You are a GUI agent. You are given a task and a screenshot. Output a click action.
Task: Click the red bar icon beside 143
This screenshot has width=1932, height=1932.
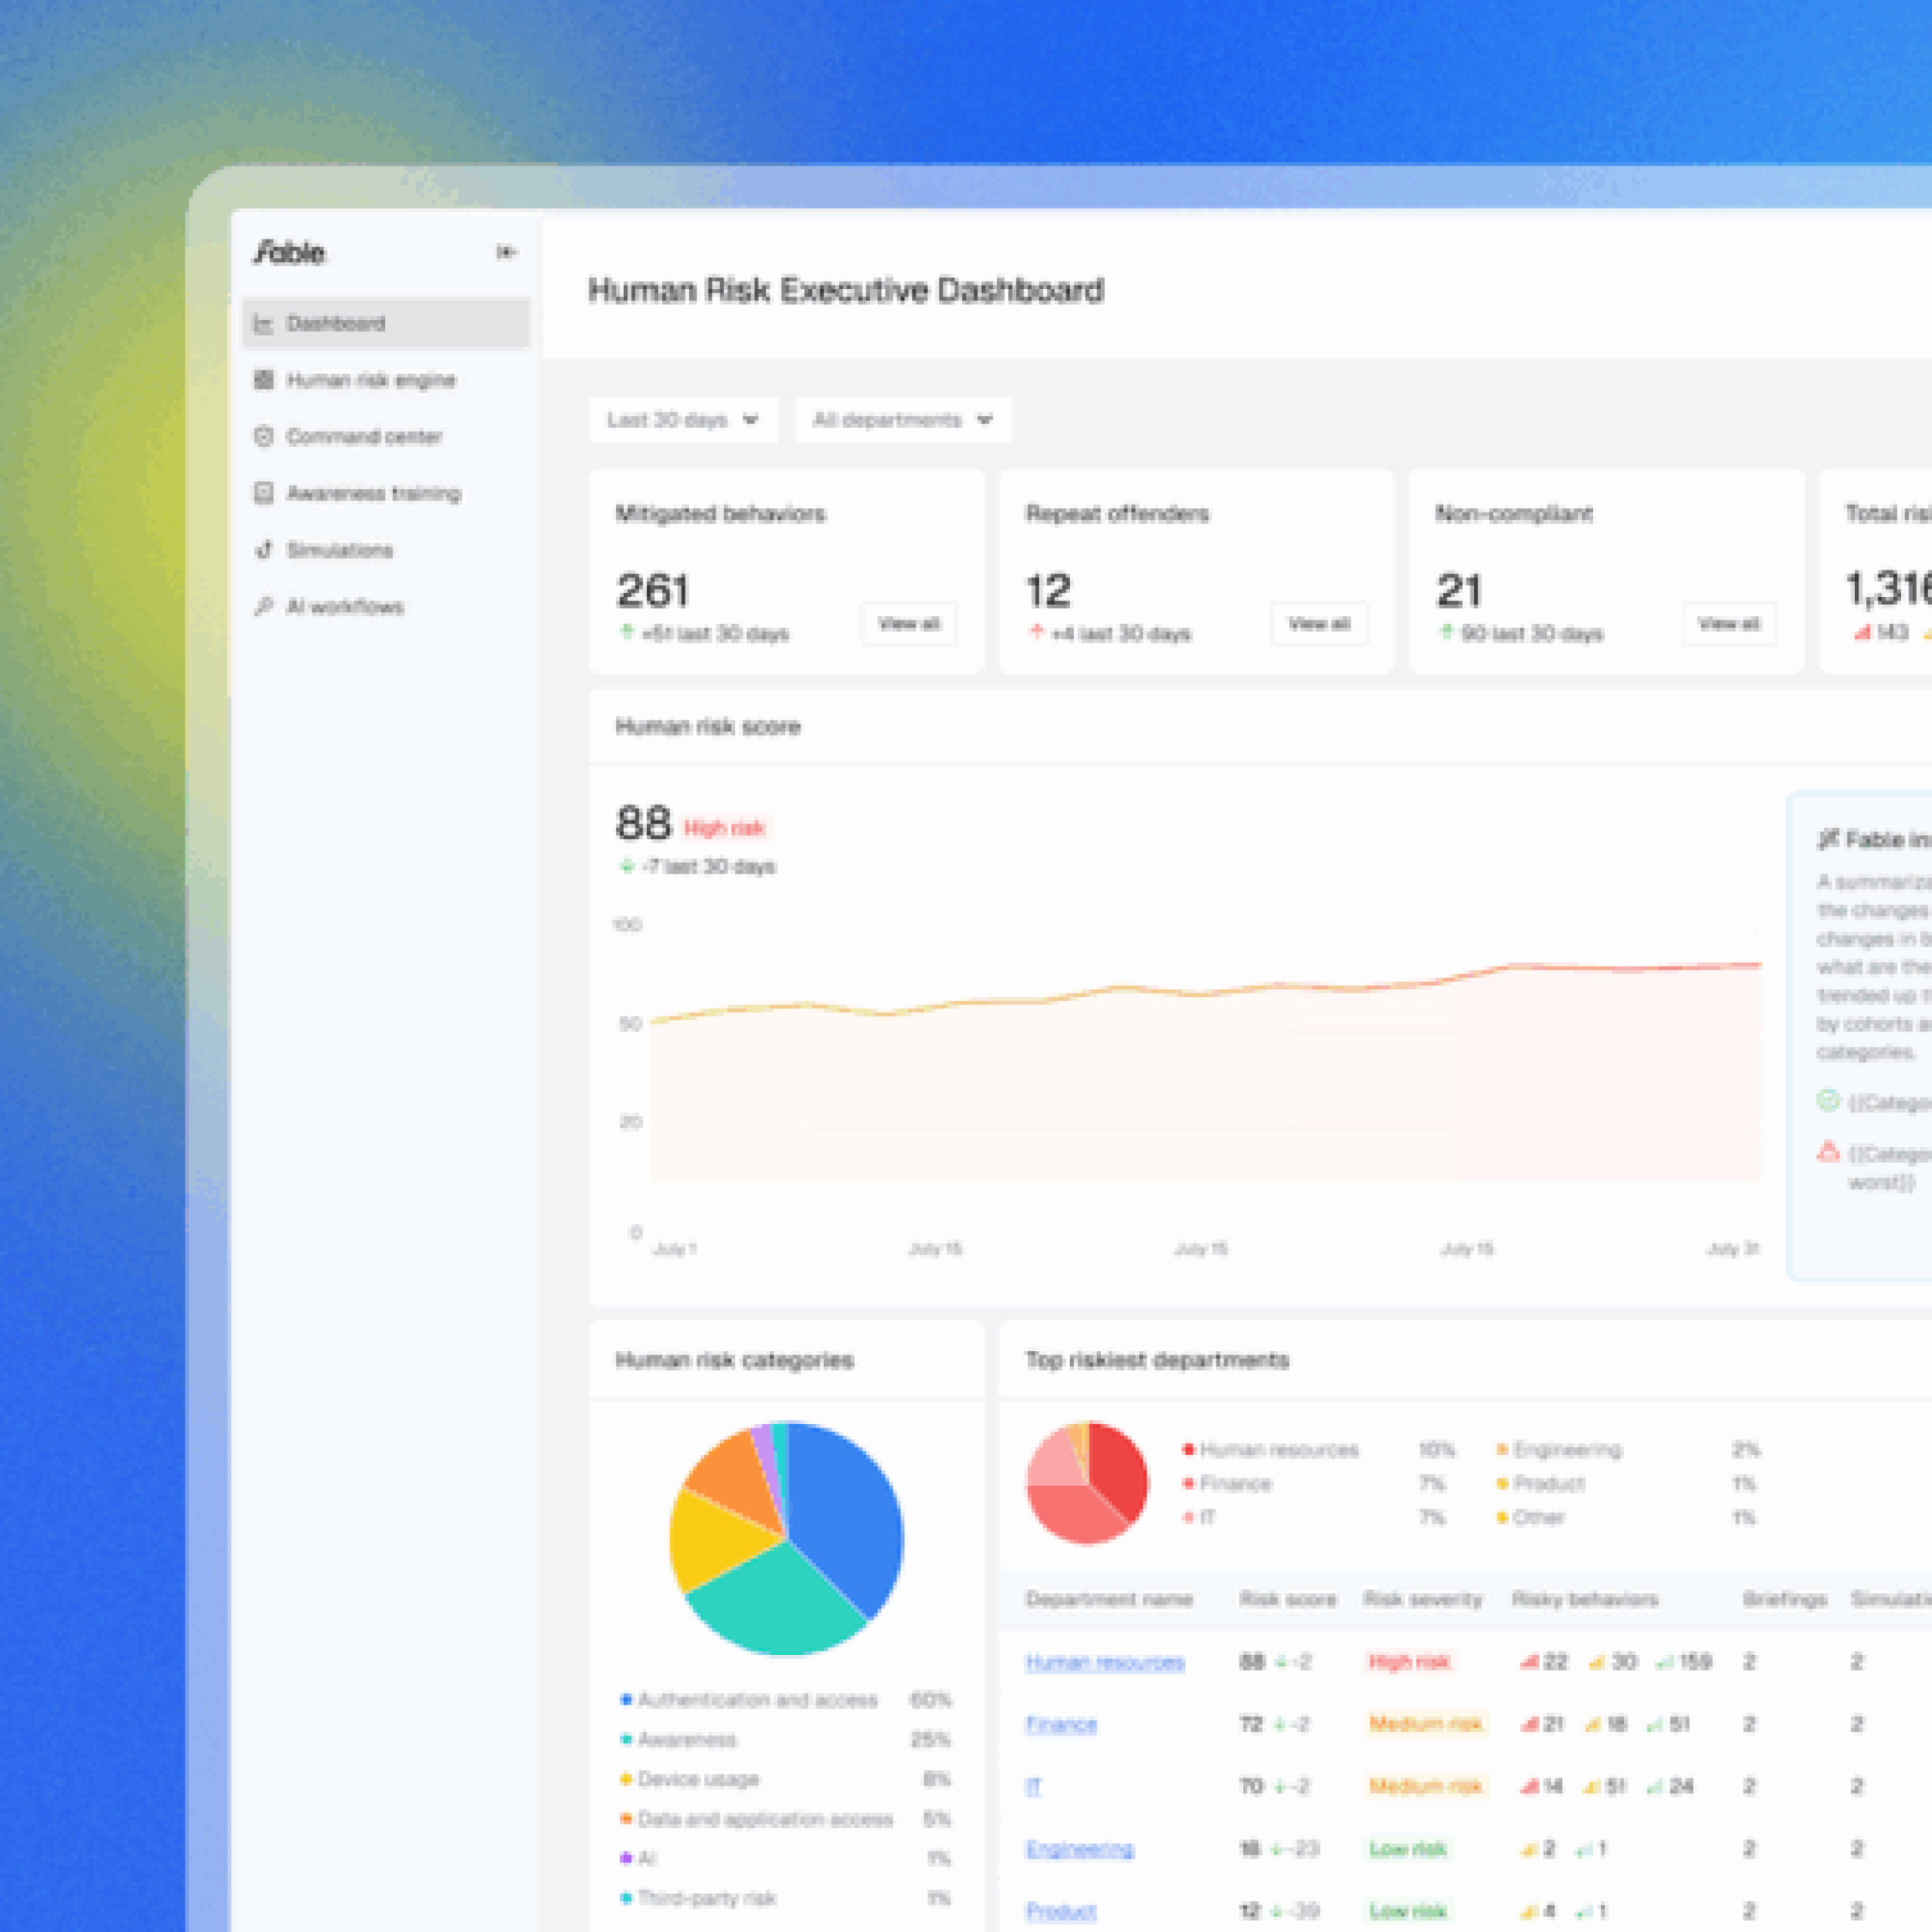click(1862, 632)
